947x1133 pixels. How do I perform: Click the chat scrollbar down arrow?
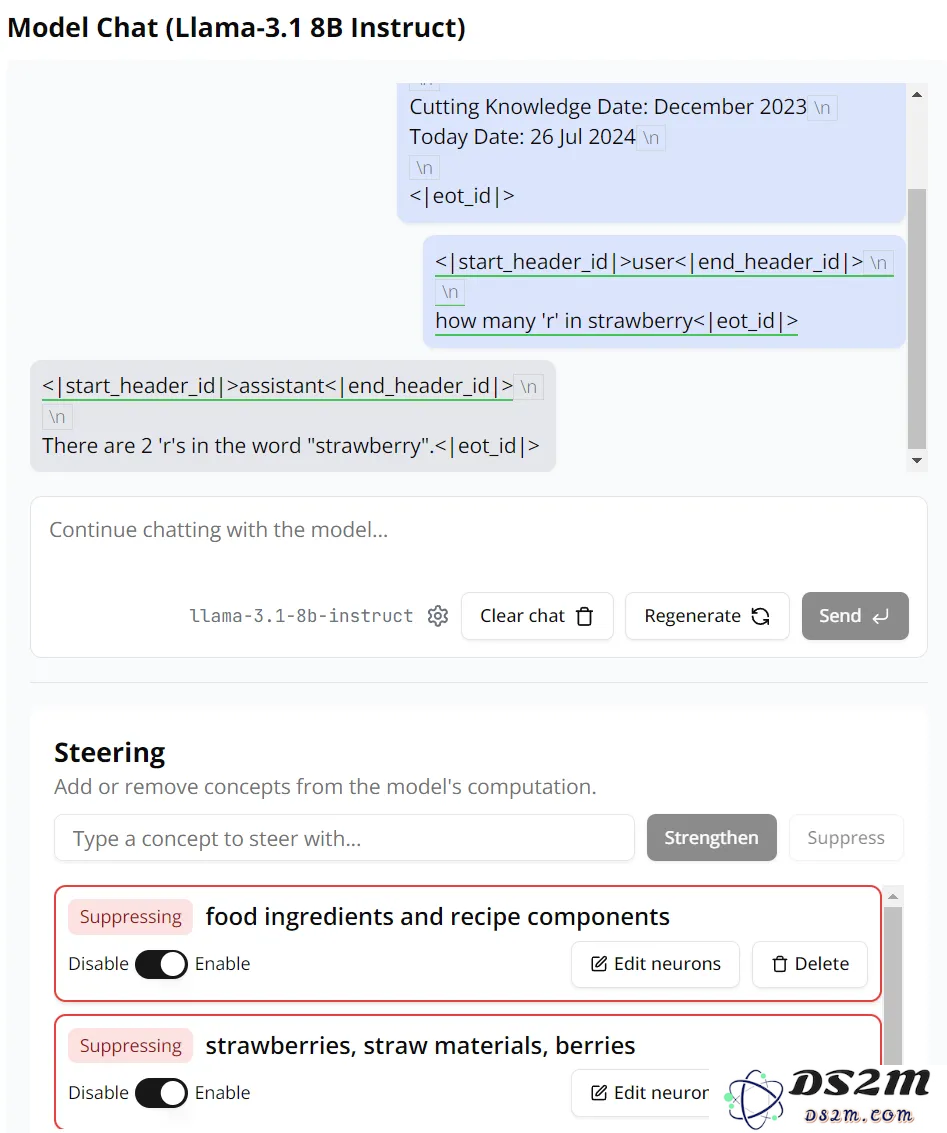(x=917, y=460)
